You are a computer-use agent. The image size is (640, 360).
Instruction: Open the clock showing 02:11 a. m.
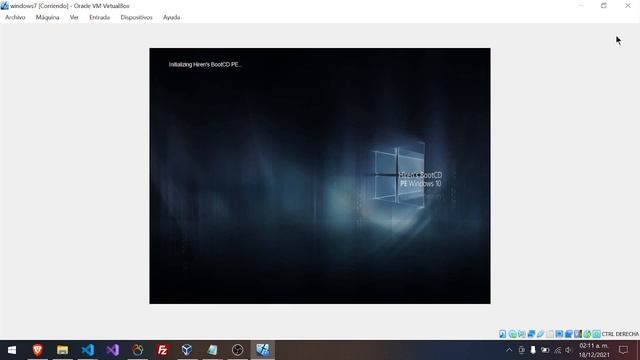[x=594, y=350]
